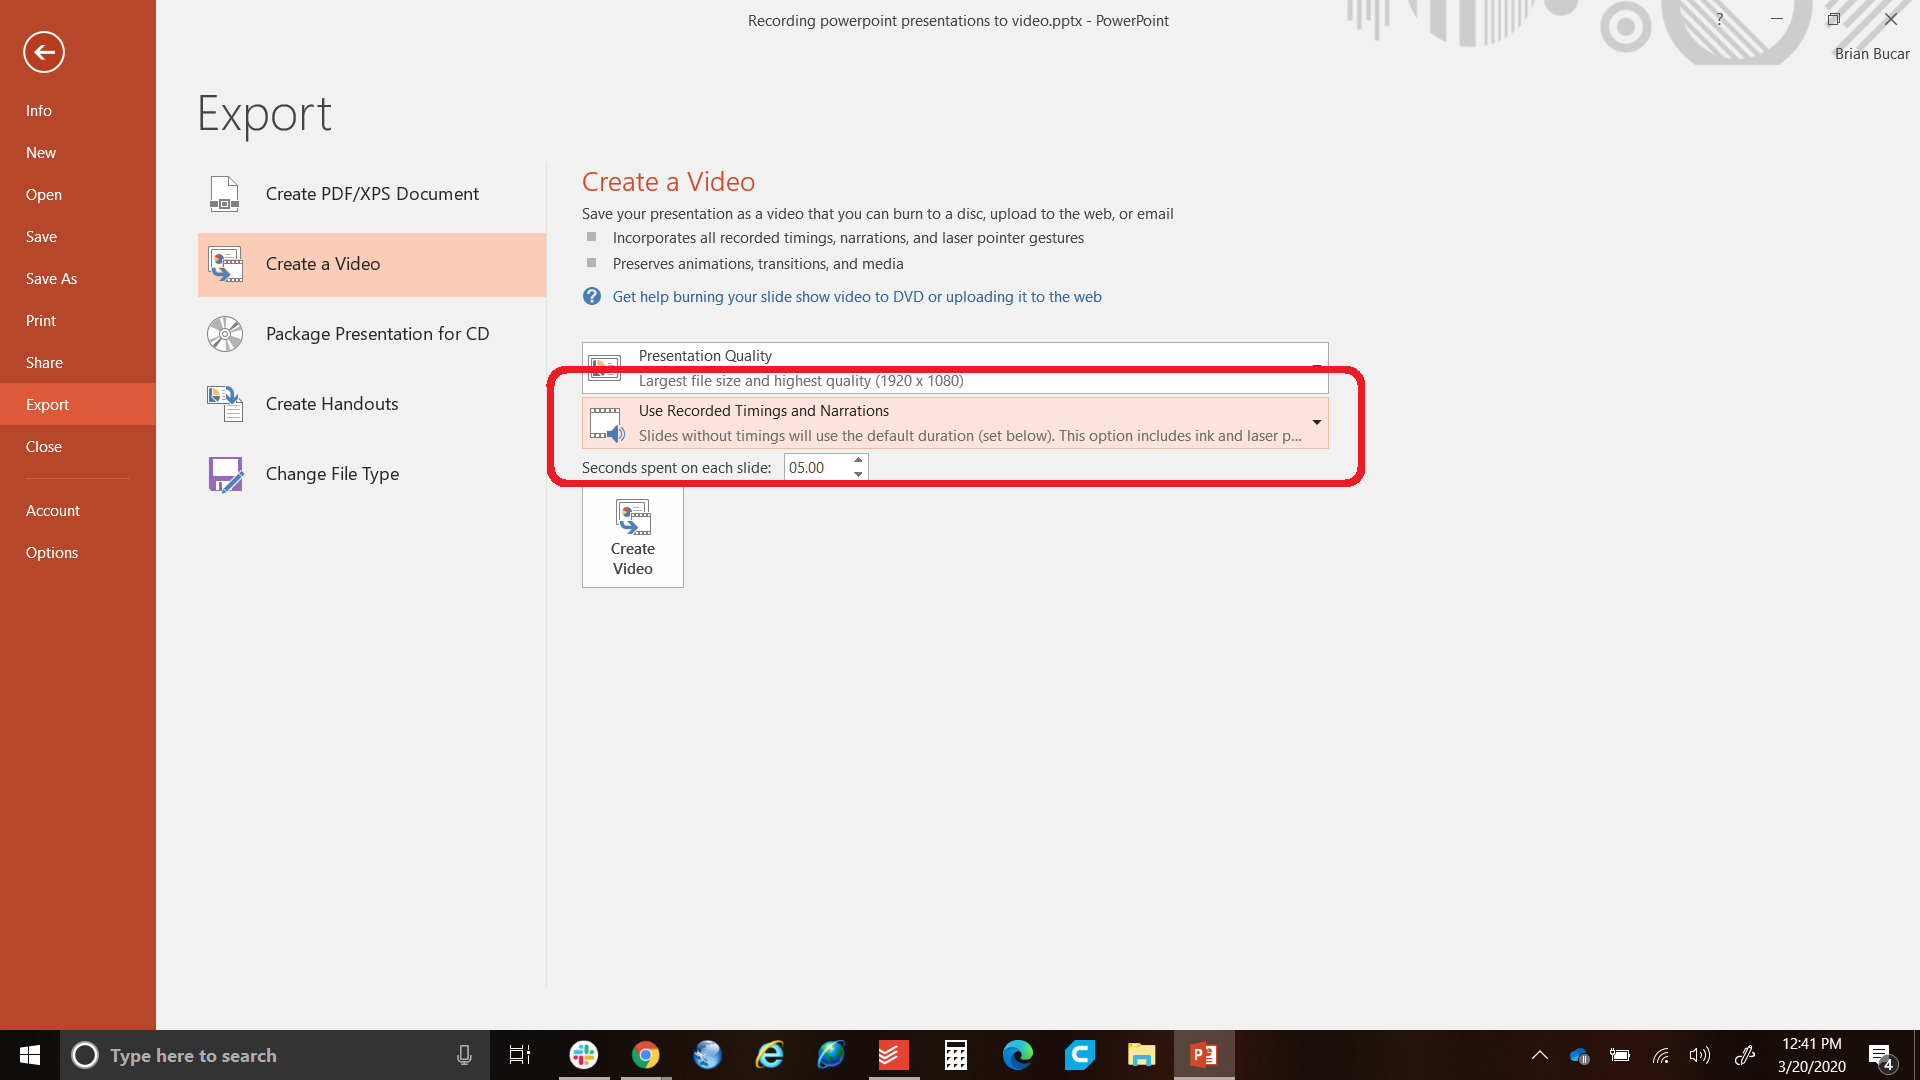1920x1080 pixels.
Task: Click the help question mark beside DVD link
Action: pos(591,297)
